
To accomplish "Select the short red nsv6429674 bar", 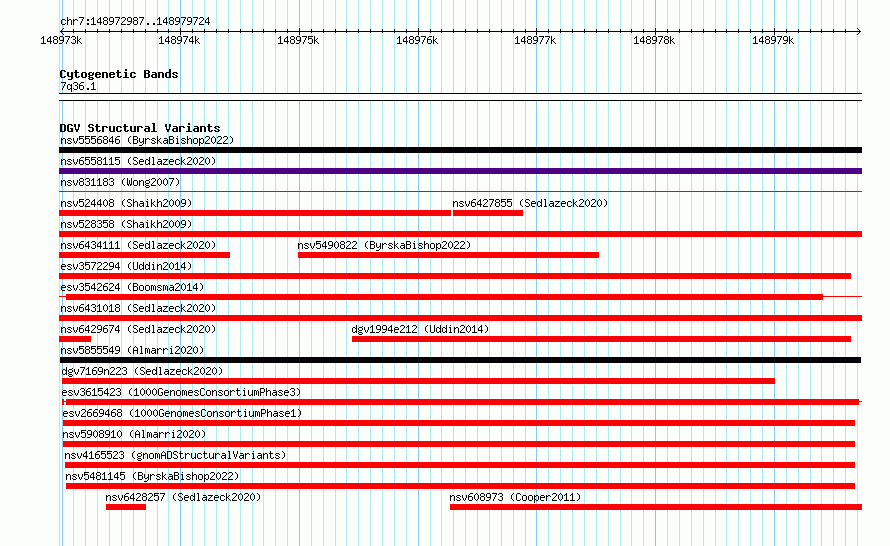I will (75, 339).
